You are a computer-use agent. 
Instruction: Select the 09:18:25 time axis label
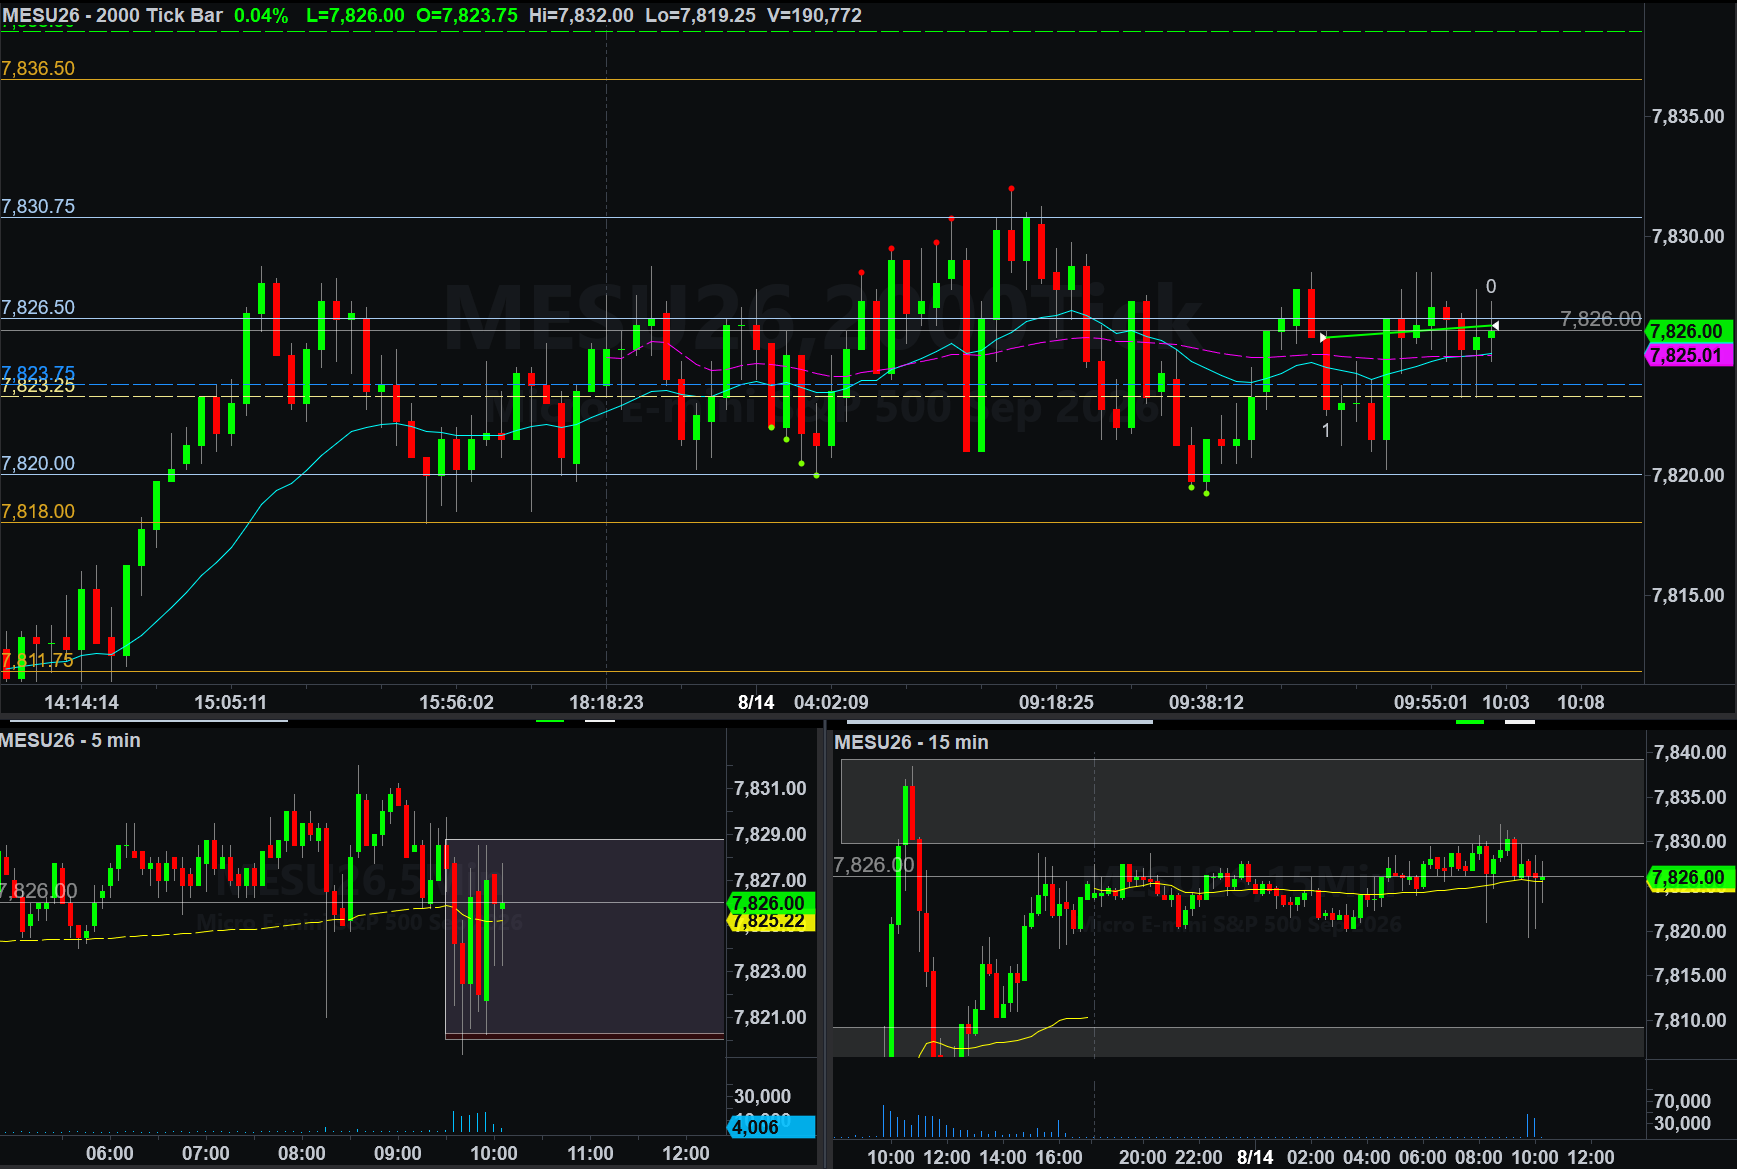[1056, 702]
